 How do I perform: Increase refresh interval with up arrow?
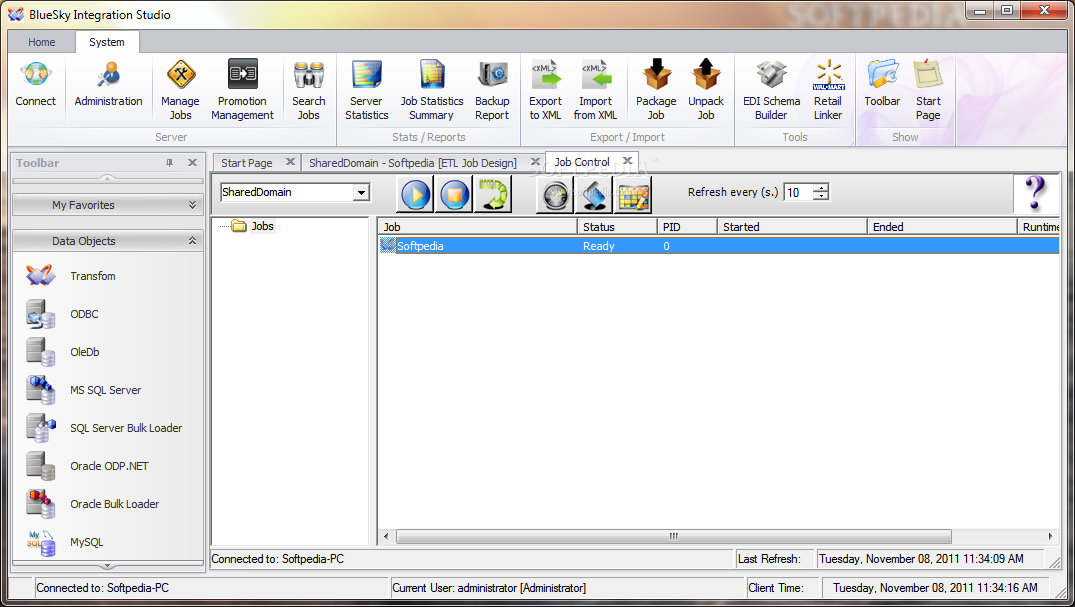pos(821,188)
